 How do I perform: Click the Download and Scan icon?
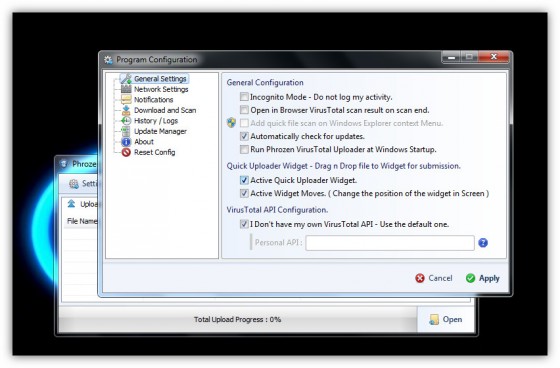126,110
